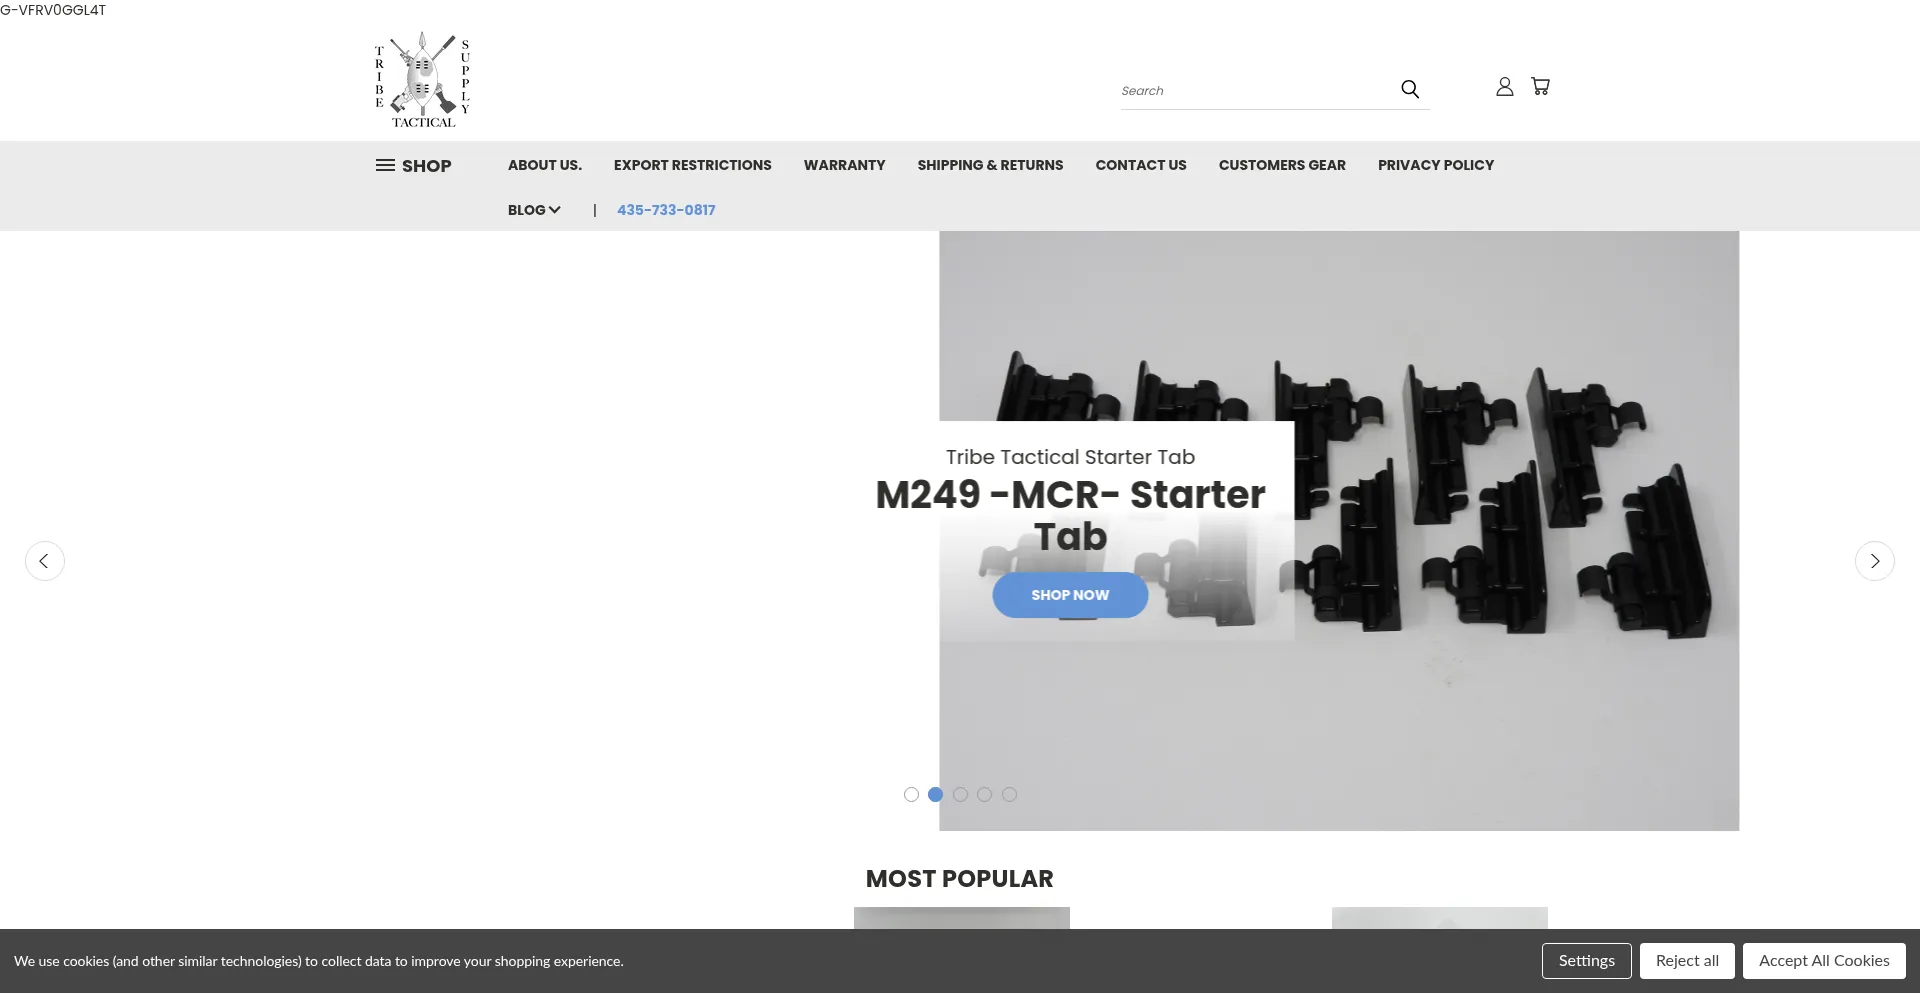This screenshot has width=1920, height=993.
Task: Open SHIPPING & RETURNS page
Action: pos(991,165)
